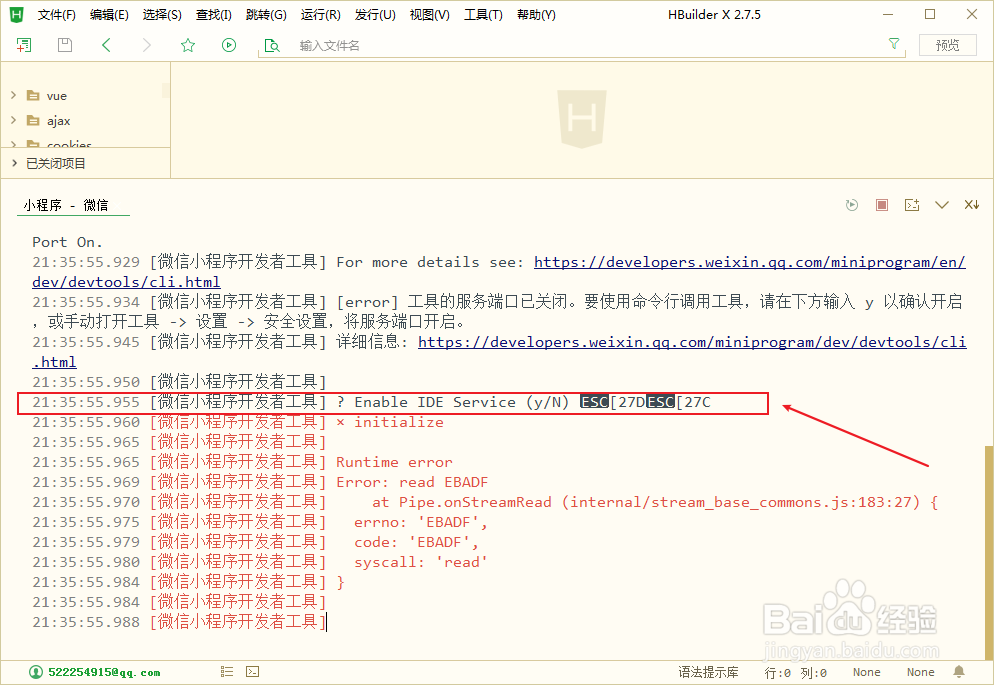Select the ajax folder tree item
The height and width of the screenshot is (685, 994).
(86, 120)
